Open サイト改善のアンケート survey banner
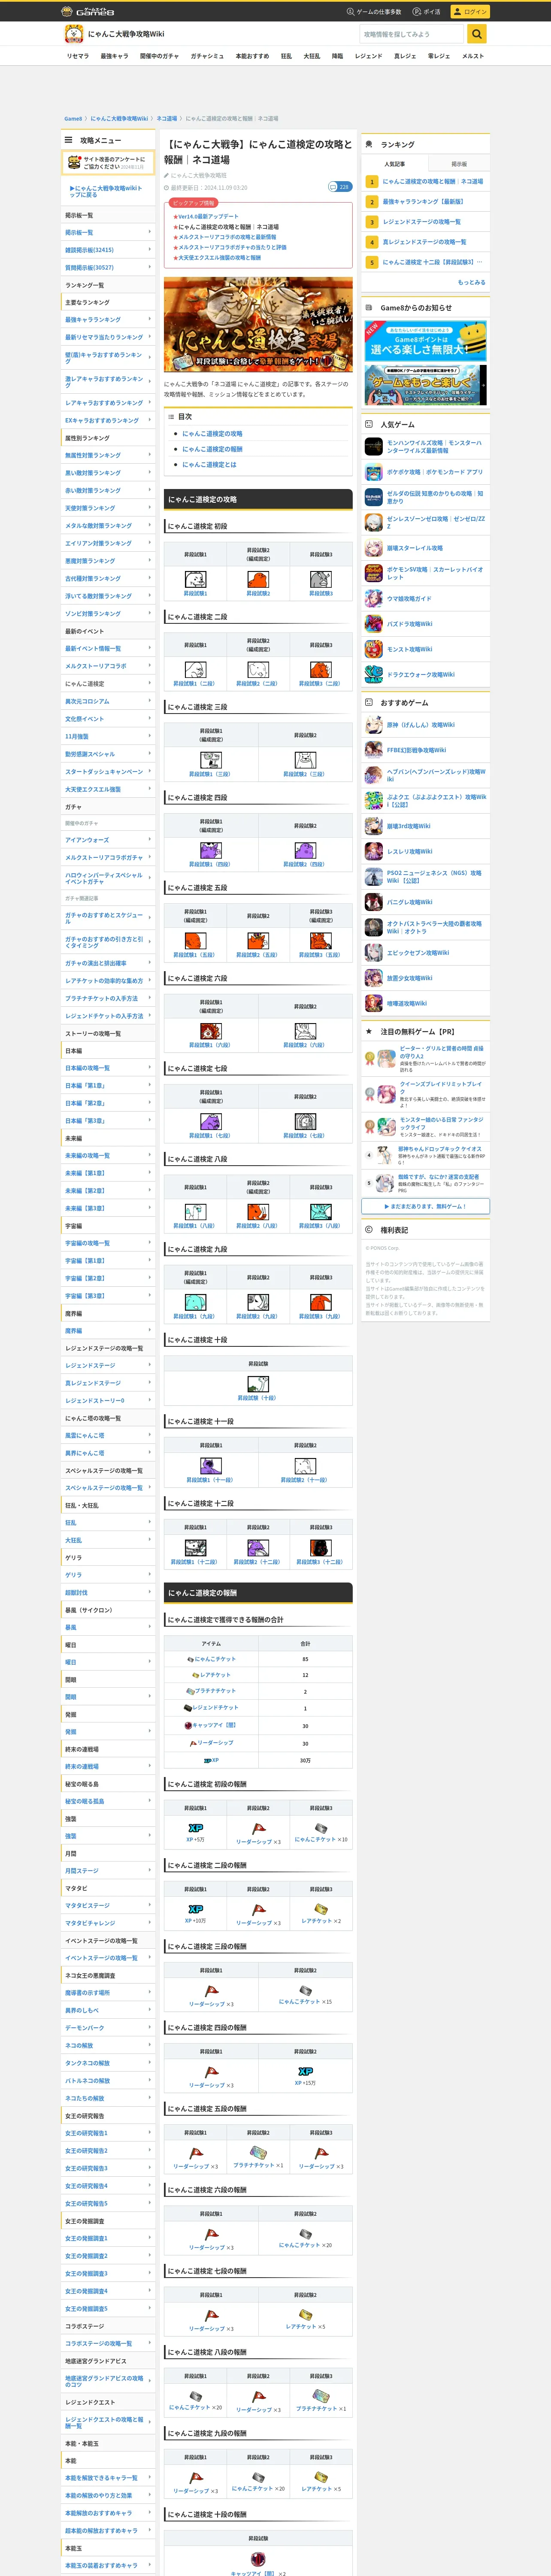Image resolution: width=551 pixels, height=2576 pixels. tap(109, 163)
